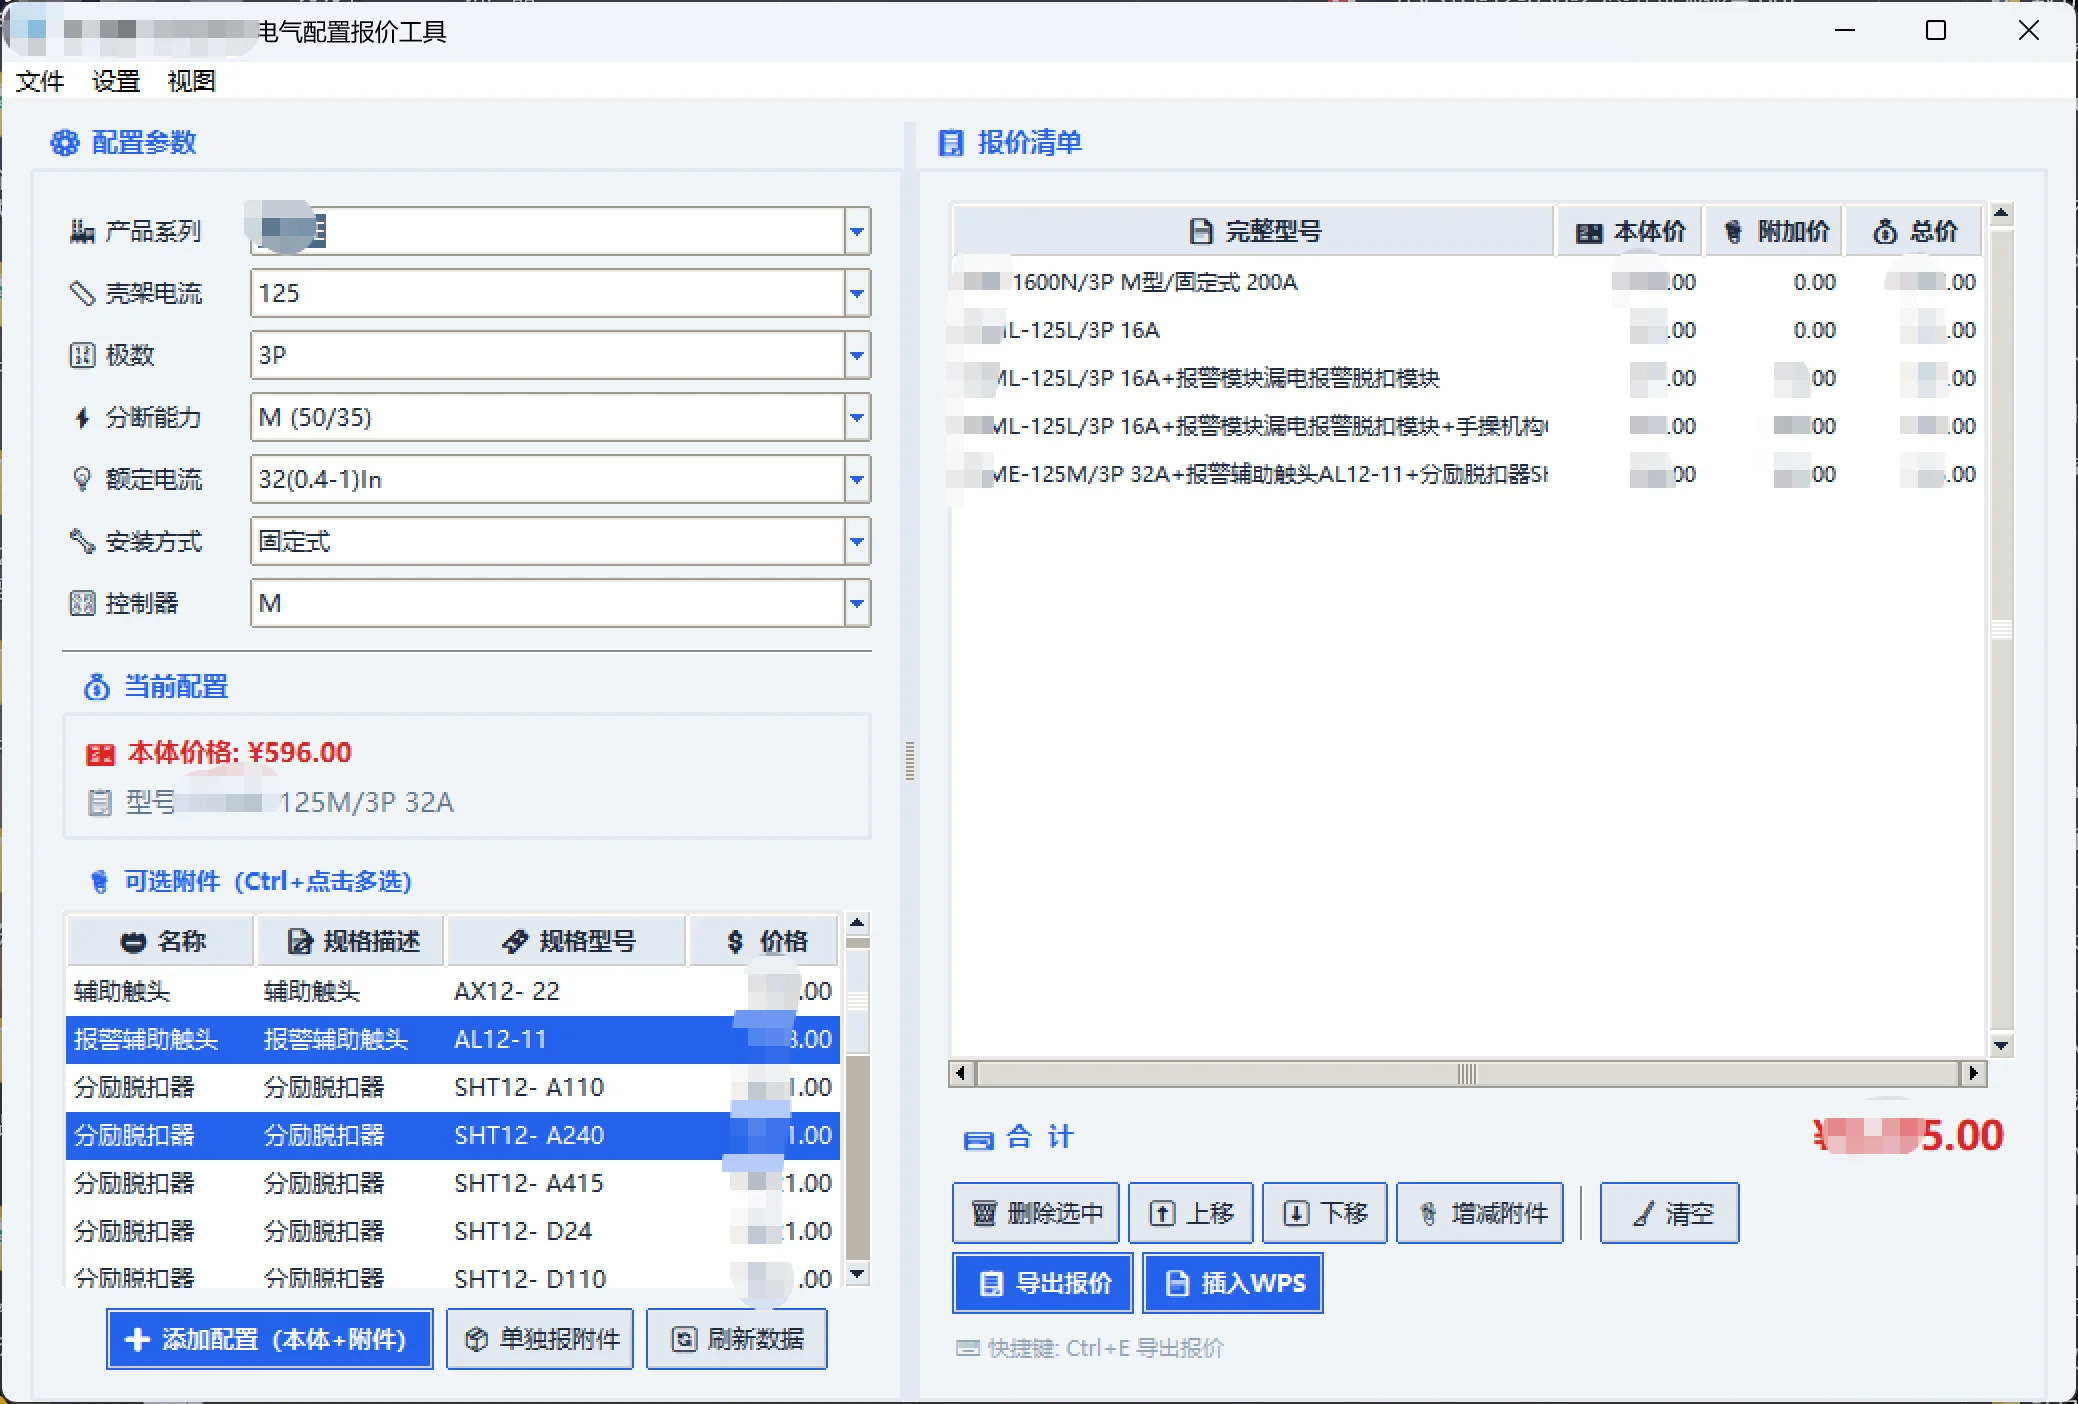Click the 插入WPS button
Viewport: 2078px width, 1404px height.
(1233, 1283)
